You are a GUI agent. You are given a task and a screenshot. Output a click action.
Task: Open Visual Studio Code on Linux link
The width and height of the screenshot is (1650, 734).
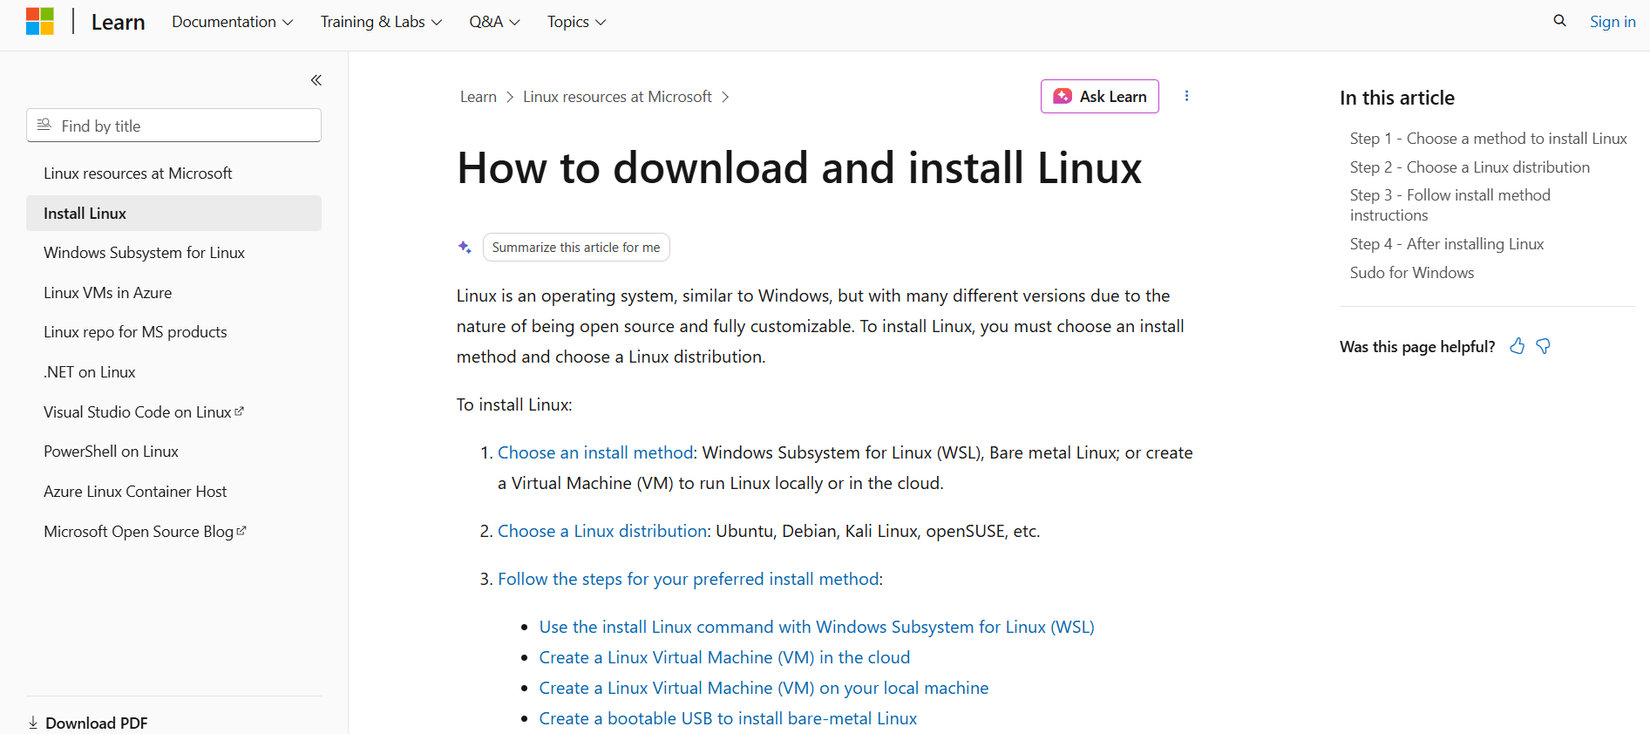pyautogui.click(x=144, y=412)
